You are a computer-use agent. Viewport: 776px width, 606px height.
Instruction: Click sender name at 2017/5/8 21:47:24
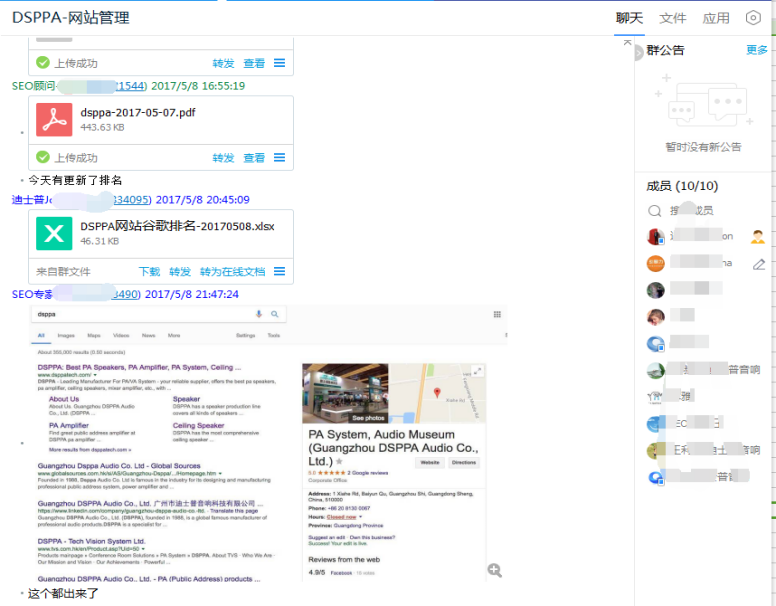[x=76, y=295]
